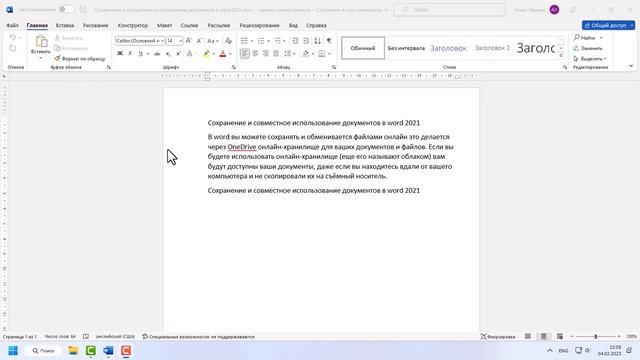Click the Cut (Вырезать) scissors button

pos(69,38)
